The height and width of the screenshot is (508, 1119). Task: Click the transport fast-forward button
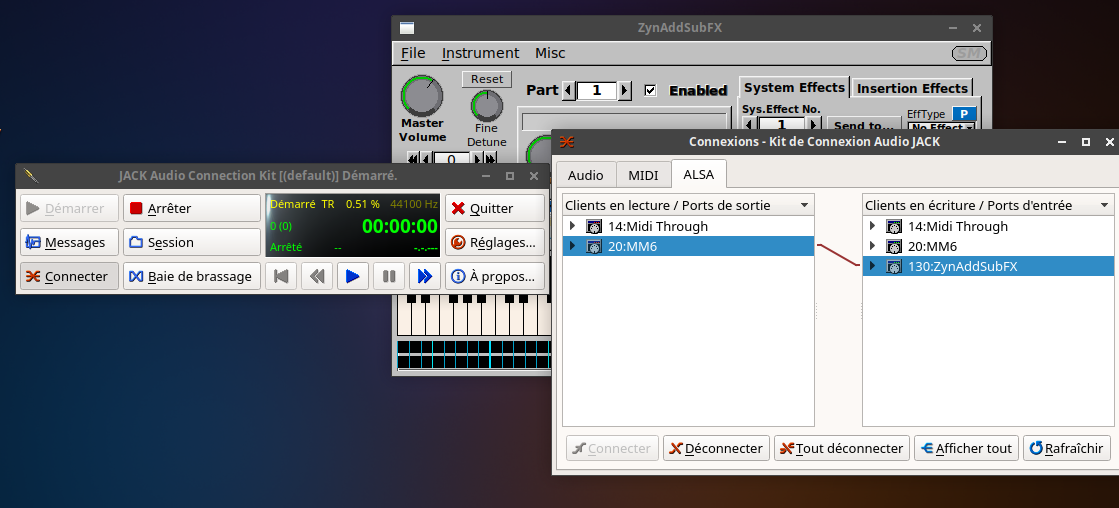[425, 276]
